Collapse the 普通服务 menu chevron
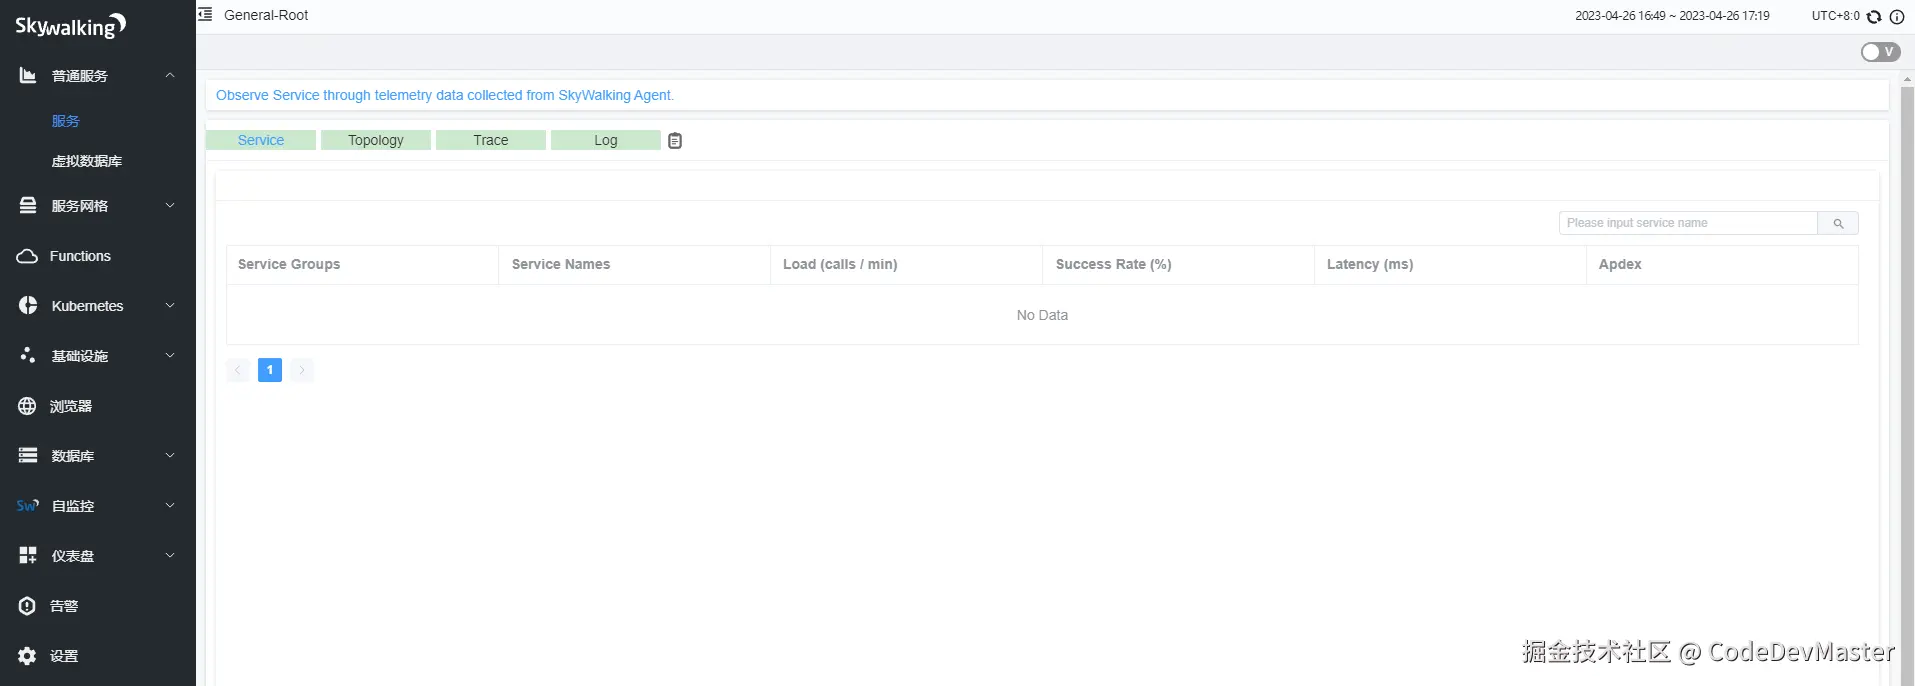Screen dimensions: 1915x686 click(x=170, y=76)
